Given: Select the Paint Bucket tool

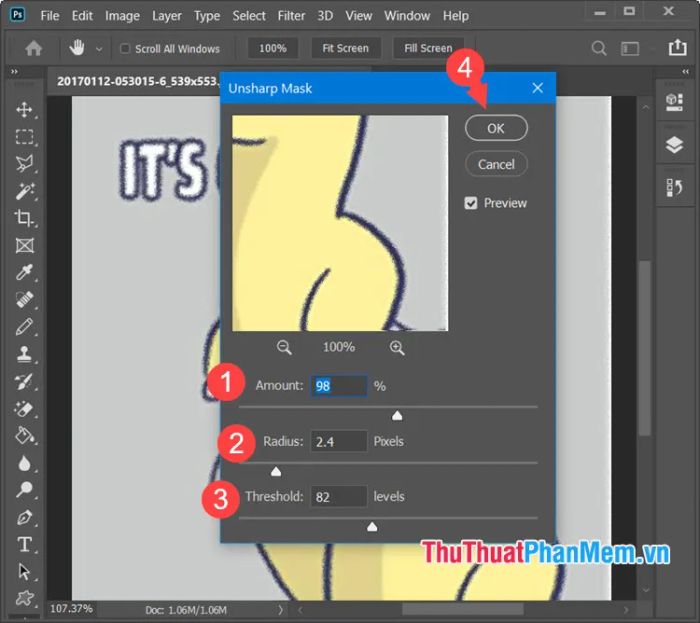Looking at the screenshot, I should click(24, 436).
